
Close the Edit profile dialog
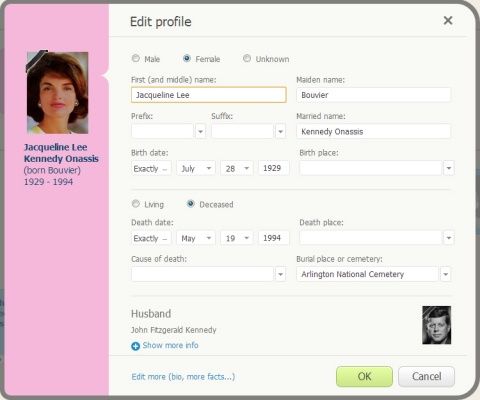[448, 21]
